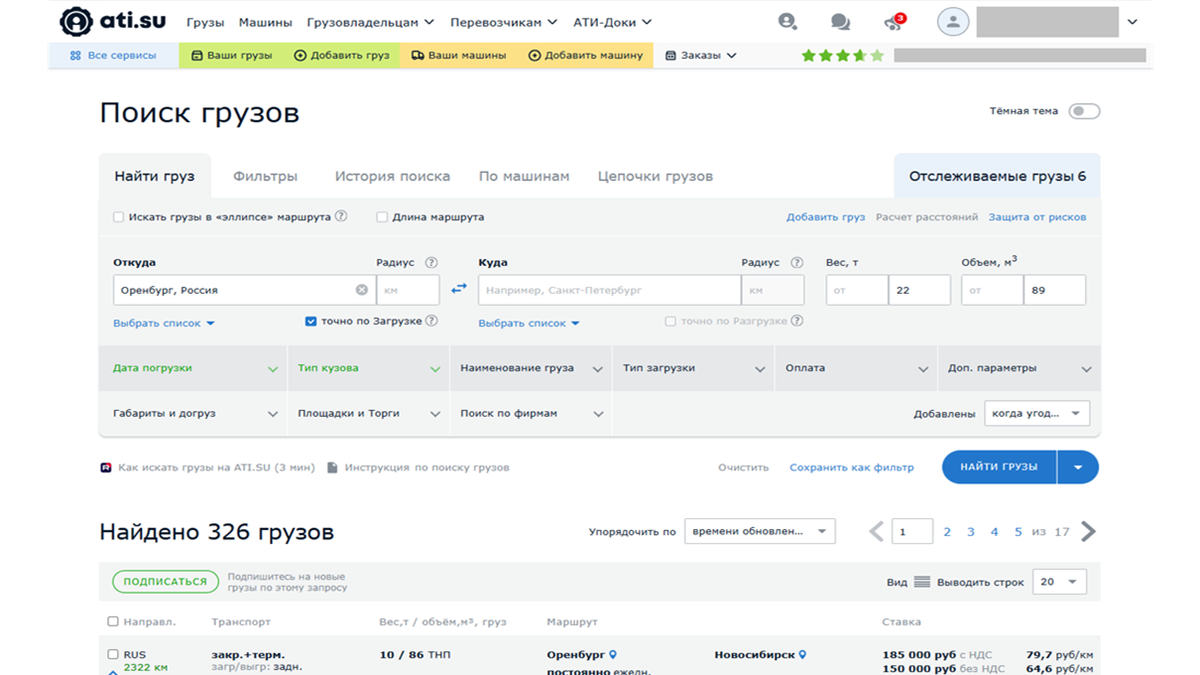Click help icon next to точно по Разгрузке
Viewport: 1200px width, 675px height.
coord(797,321)
